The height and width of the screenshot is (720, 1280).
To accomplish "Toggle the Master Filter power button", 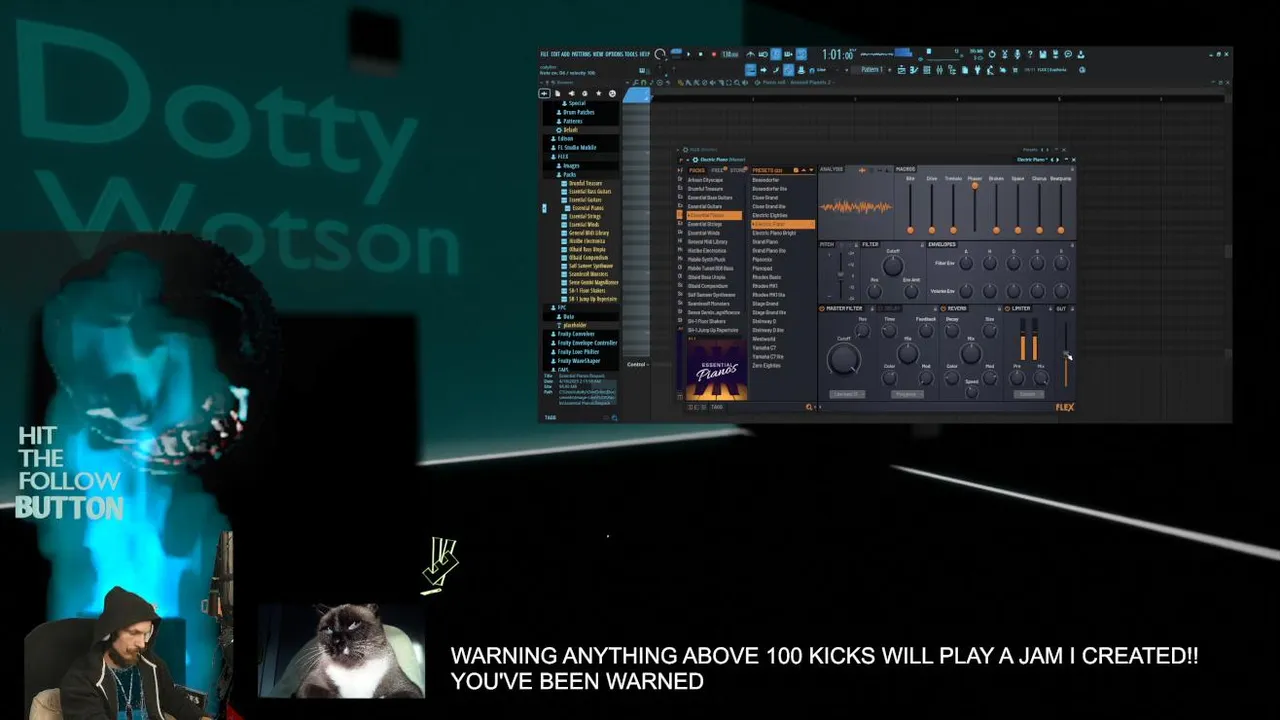I will (x=821, y=308).
